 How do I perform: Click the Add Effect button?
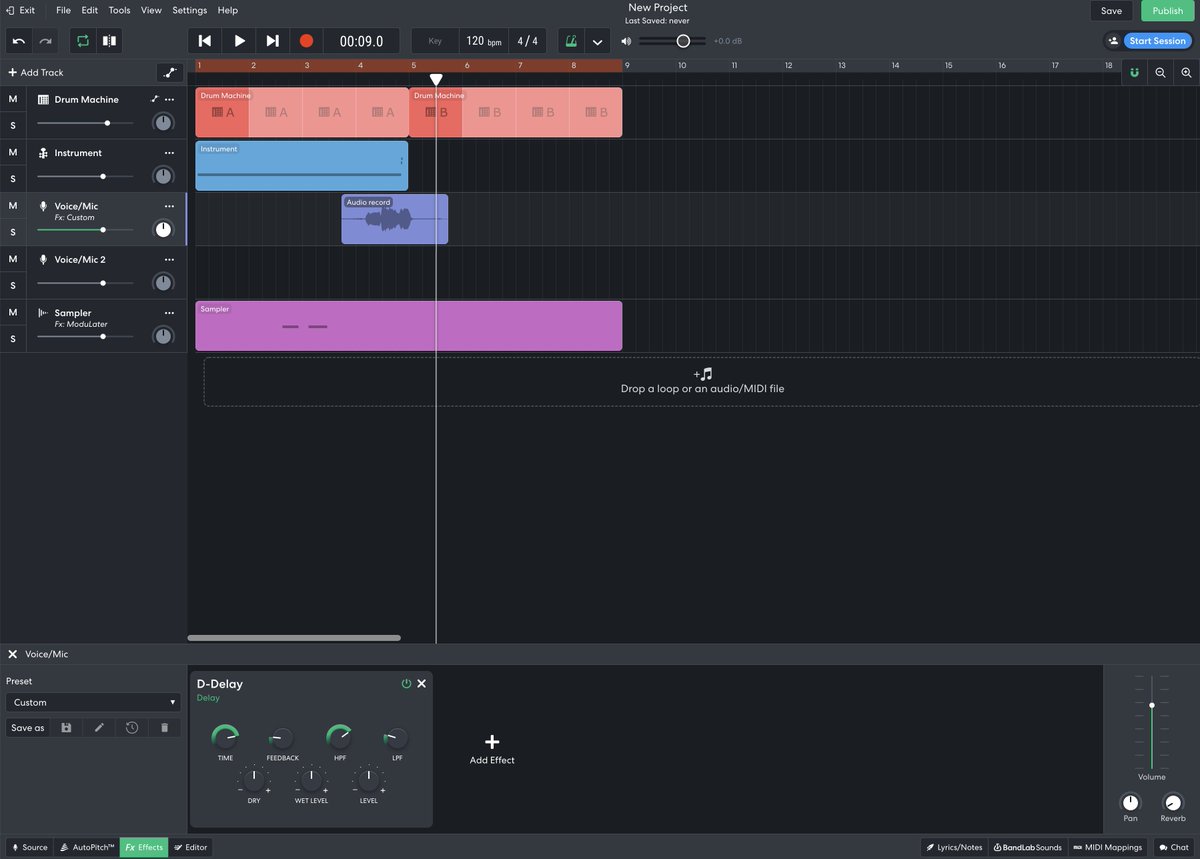(491, 749)
